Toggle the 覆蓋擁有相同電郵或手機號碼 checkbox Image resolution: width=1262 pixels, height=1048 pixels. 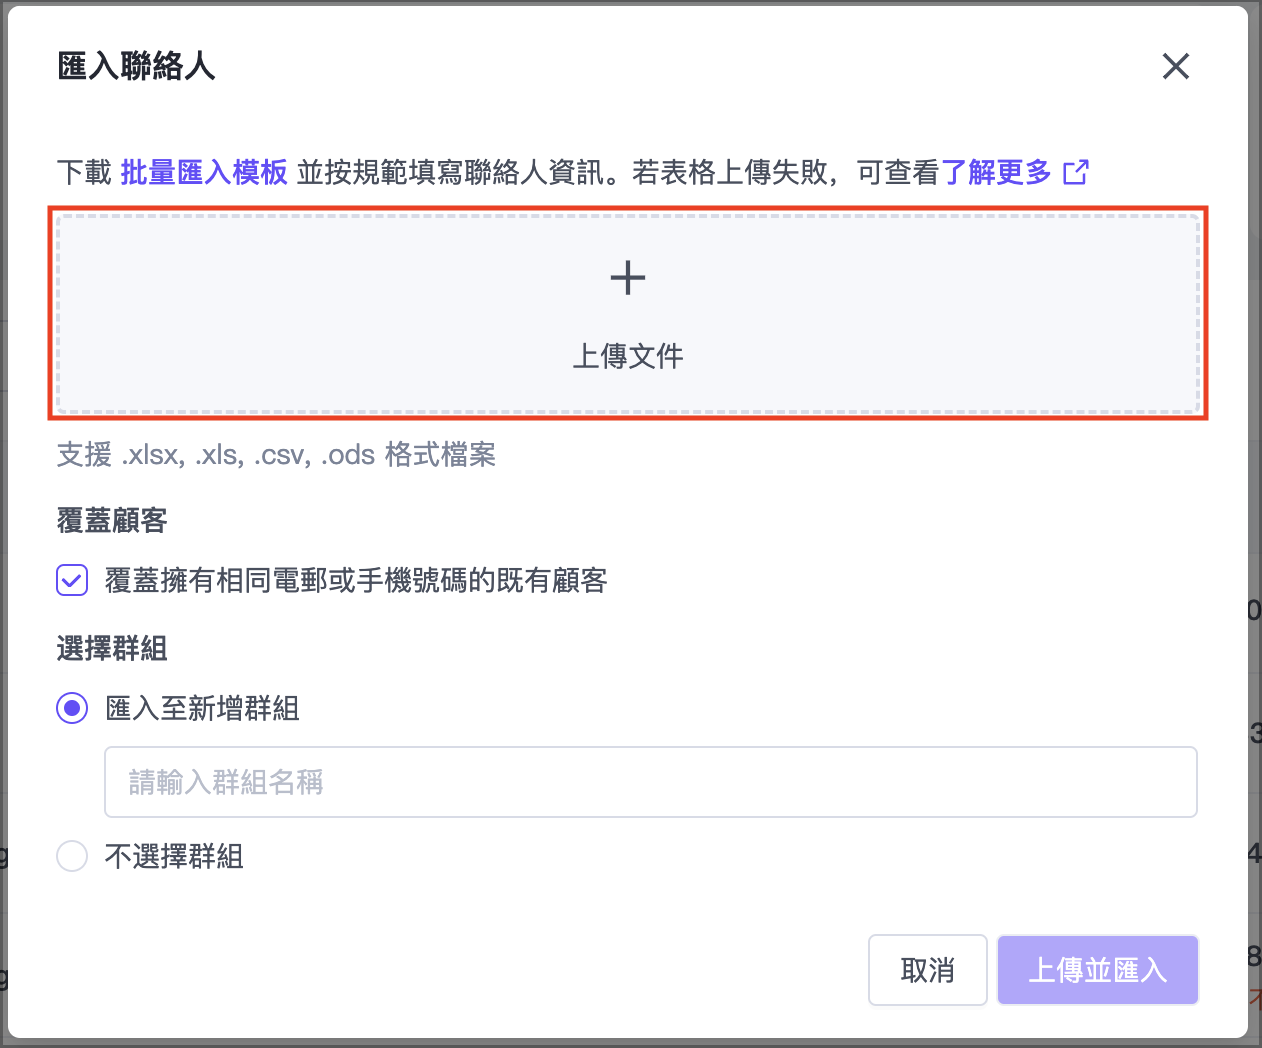72,580
